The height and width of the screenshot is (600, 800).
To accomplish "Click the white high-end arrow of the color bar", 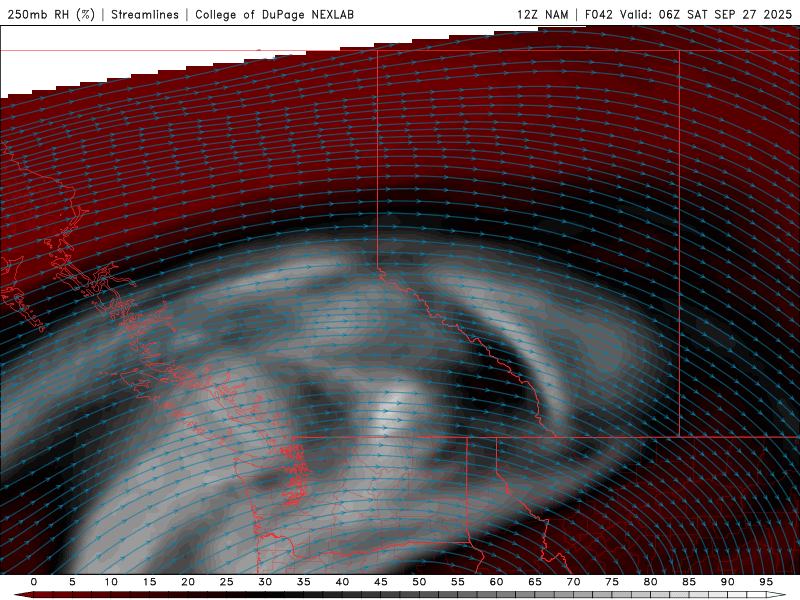I will (x=776, y=595).
